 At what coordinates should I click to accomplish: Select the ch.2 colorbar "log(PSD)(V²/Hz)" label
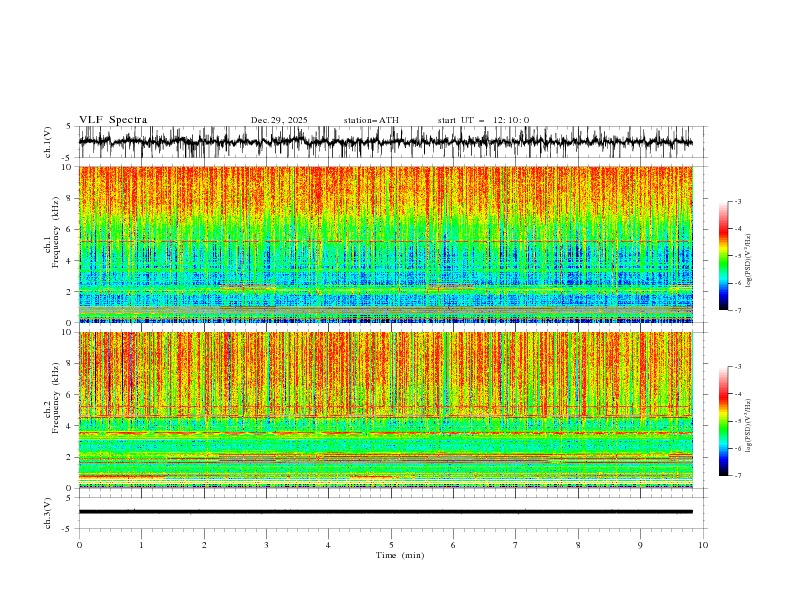tap(748, 425)
